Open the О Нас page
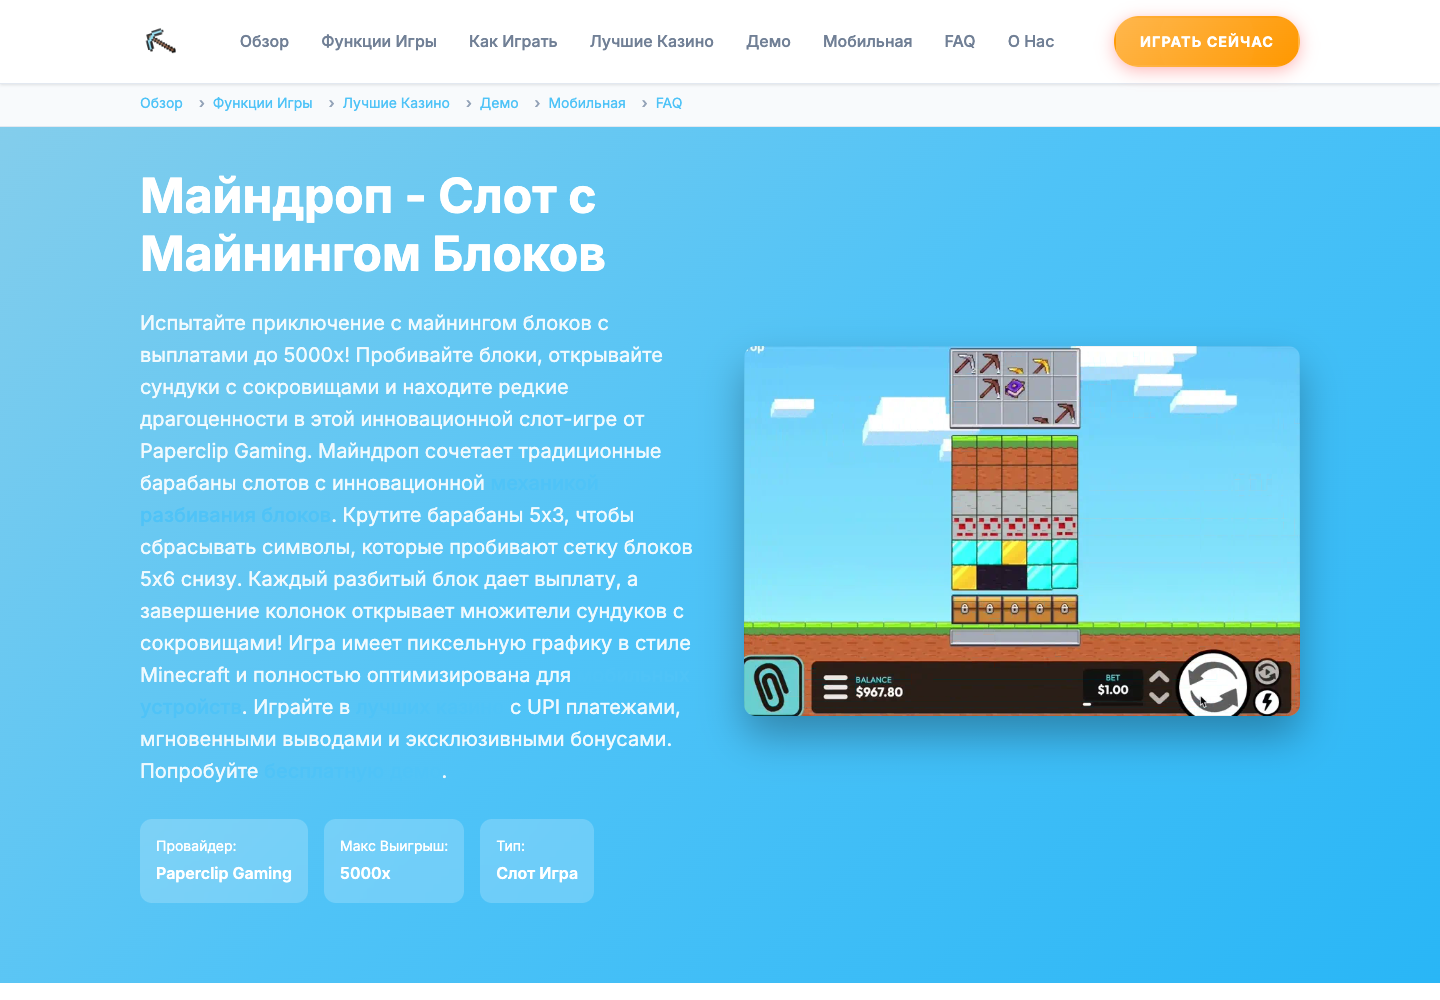The height and width of the screenshot is (1000, 1440). click(1031, 41)
